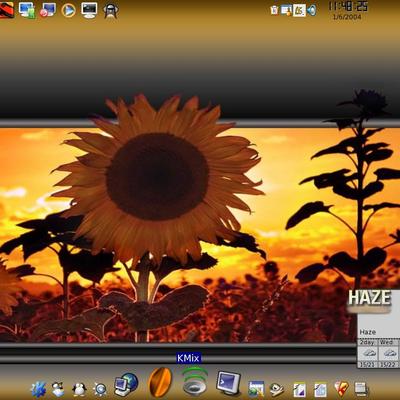Click the small camera-like icon in the dock
This screenshot has height=400, width=400.
(x=277, y=389)
